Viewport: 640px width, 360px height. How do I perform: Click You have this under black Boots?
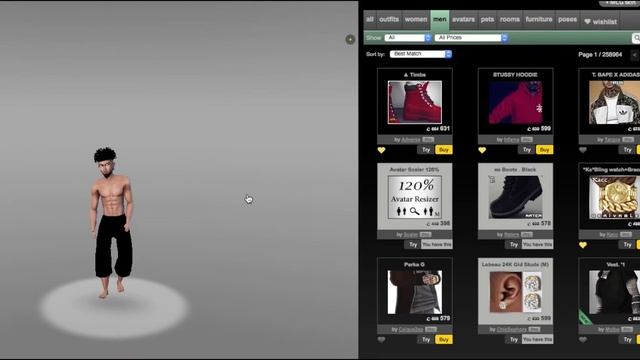[x=538, y=244]
